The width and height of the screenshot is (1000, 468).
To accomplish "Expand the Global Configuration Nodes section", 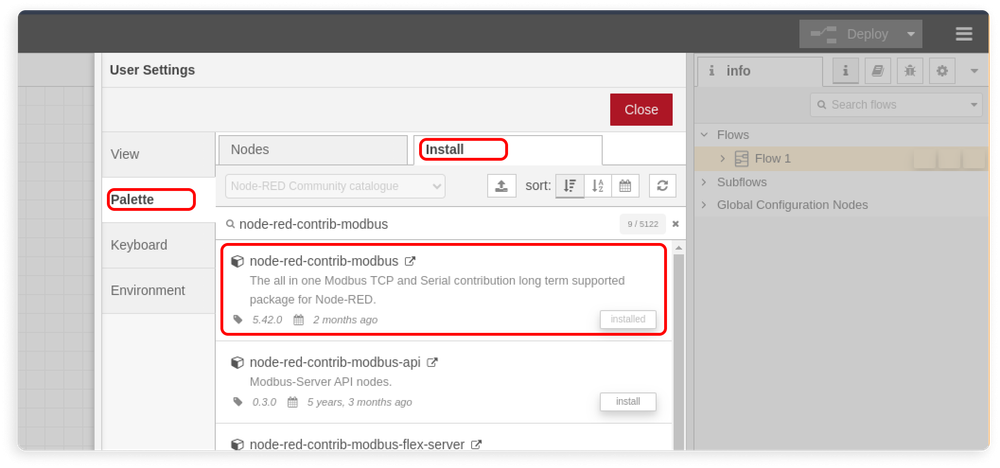I will [704, 205].
